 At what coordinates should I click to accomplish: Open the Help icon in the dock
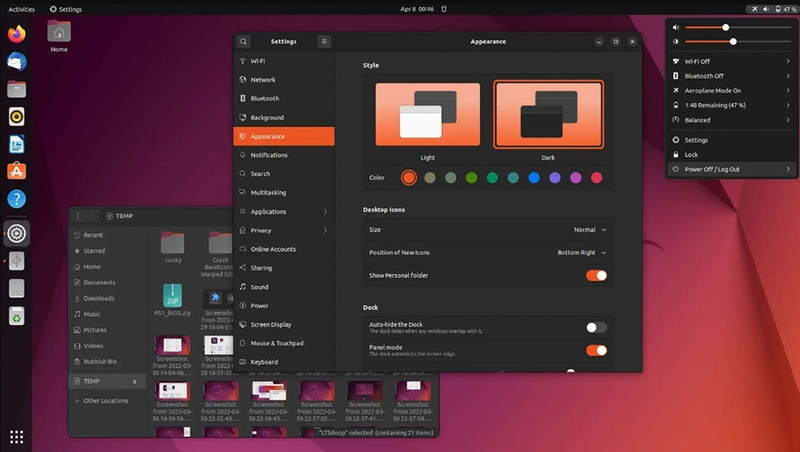point(16,199)
